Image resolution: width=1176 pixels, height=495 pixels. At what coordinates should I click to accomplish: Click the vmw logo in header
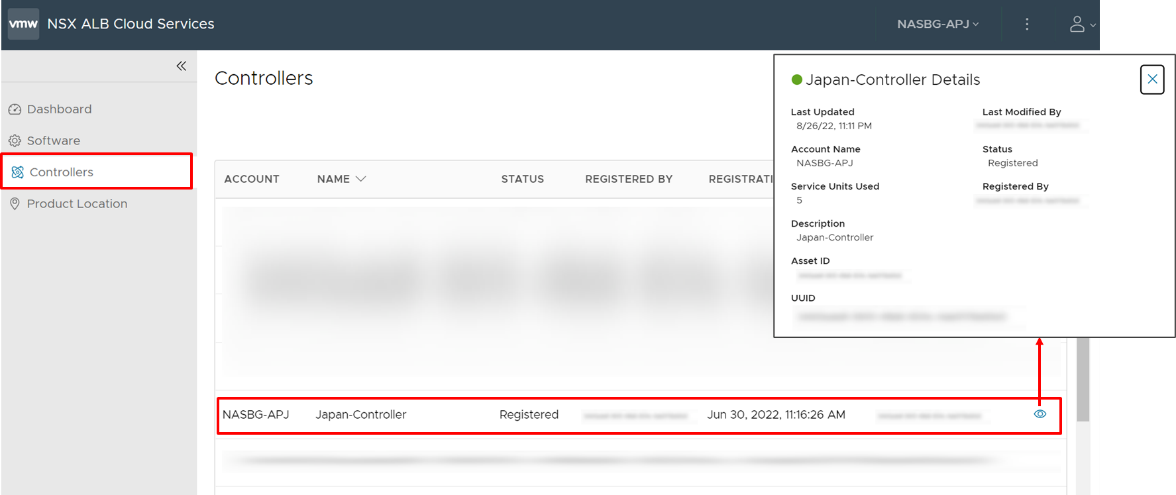click(x=23, y=24)
